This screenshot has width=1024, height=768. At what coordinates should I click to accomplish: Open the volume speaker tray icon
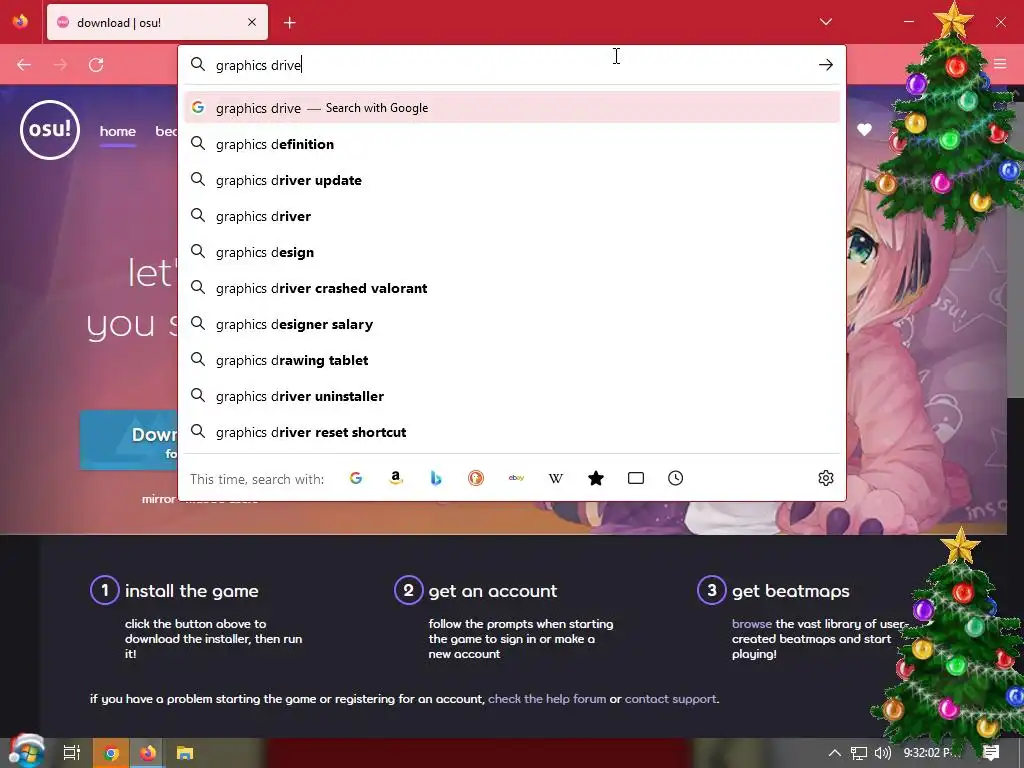pos(882,753)
